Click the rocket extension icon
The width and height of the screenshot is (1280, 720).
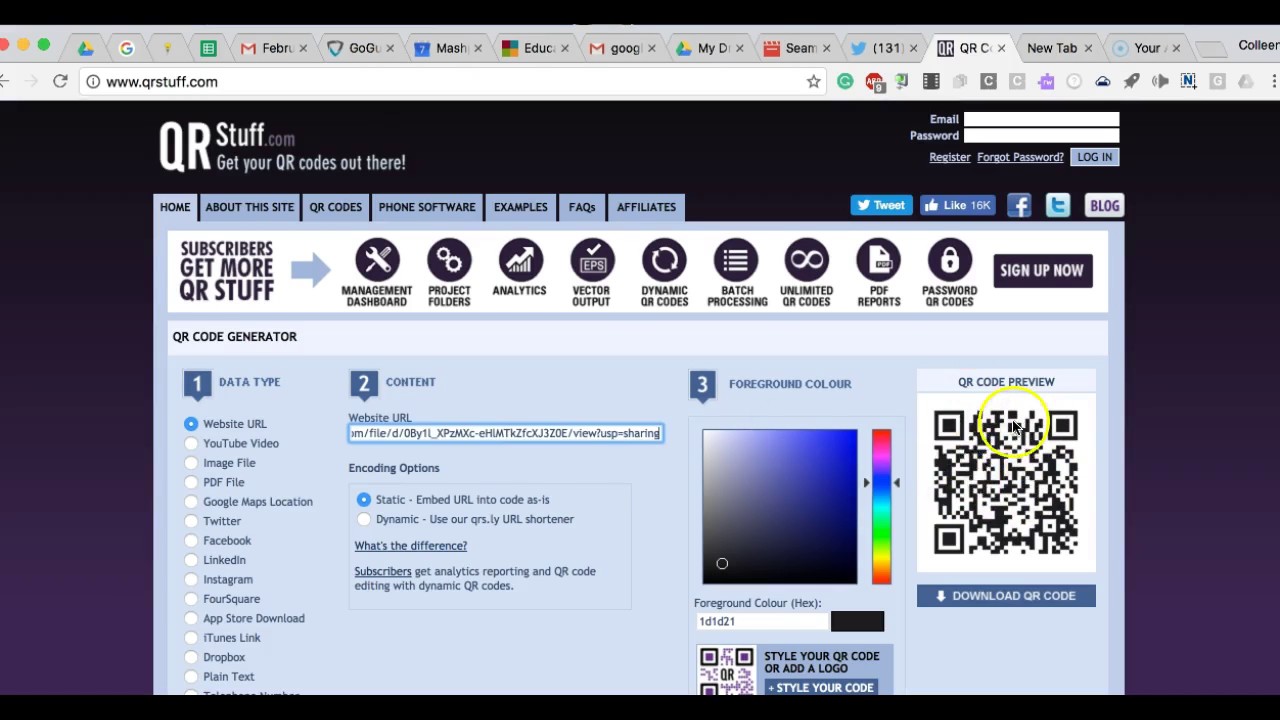tap(1131, 82)
